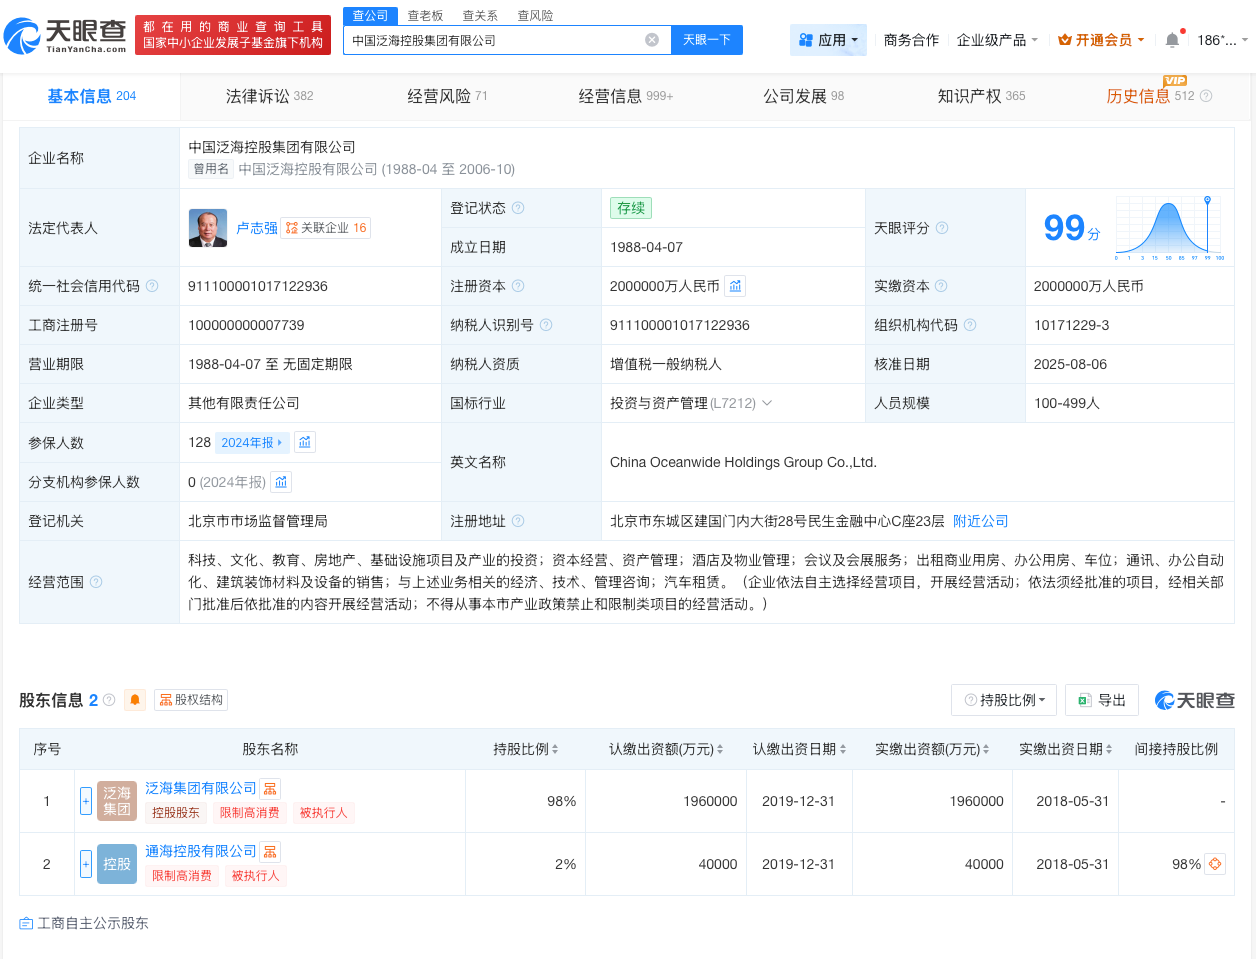Open the 法律诉讼 382 tab
This screenshot has height=959, width=1256.
270,96
